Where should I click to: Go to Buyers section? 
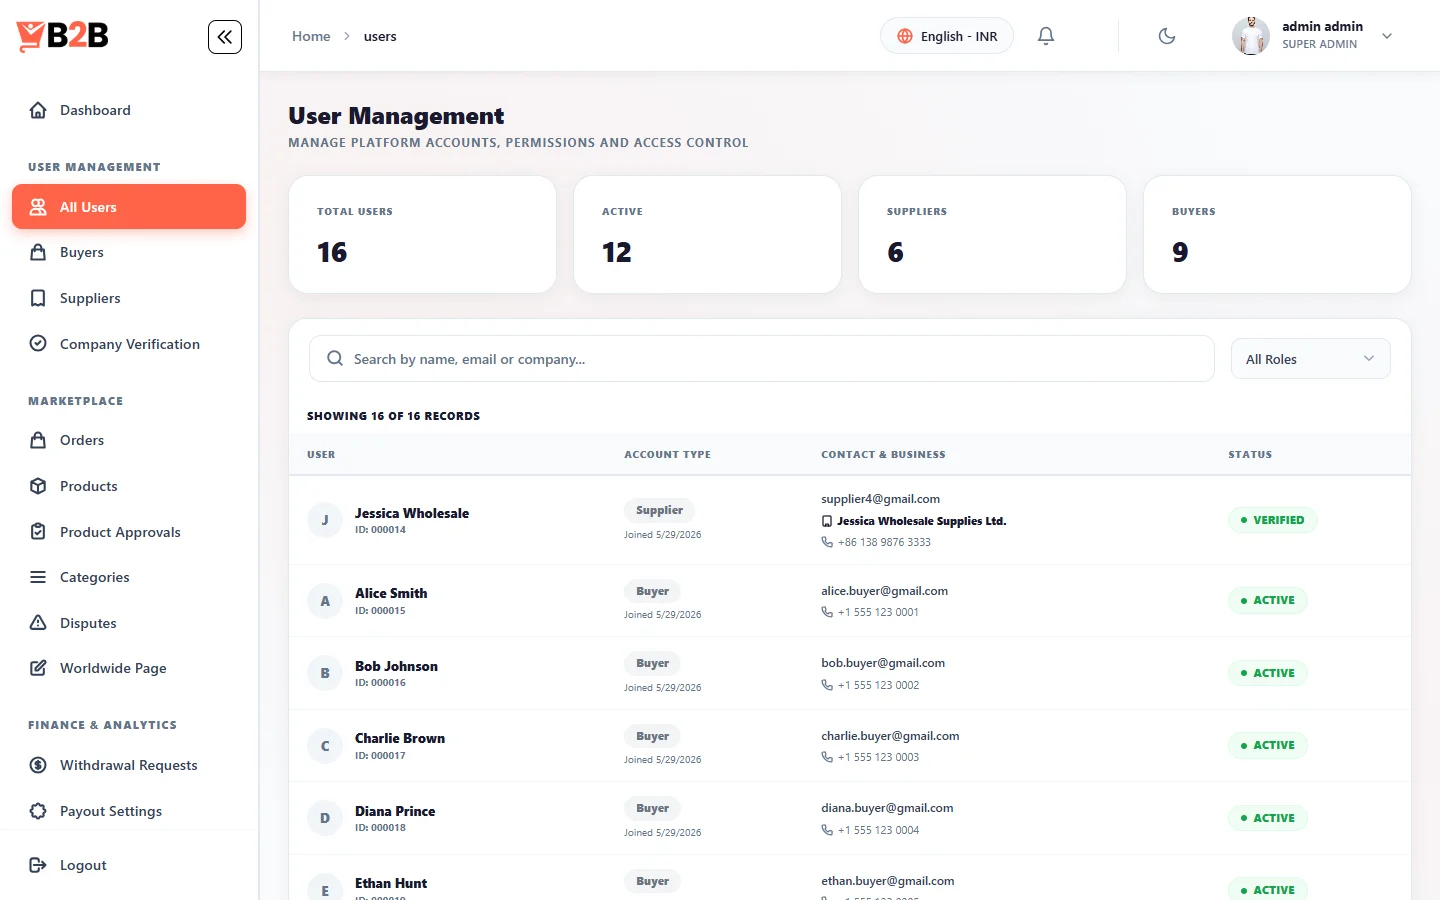(129, 252)
